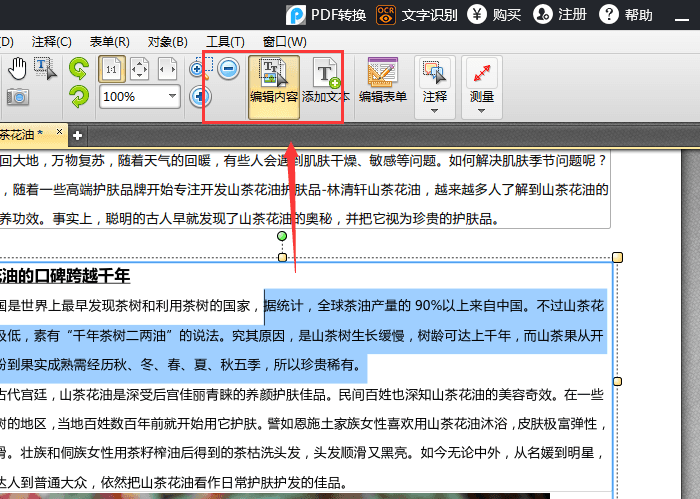The height and width of the screenshot is (499, 700).
Task: Toggle actual size 1:1 view
Action: click(111, 69)
